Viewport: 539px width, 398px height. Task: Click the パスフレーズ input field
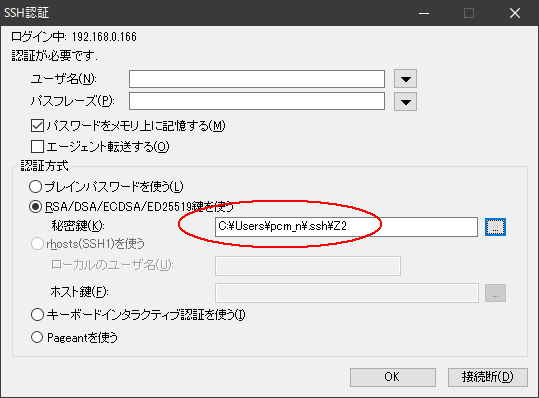tap(257, 101)
